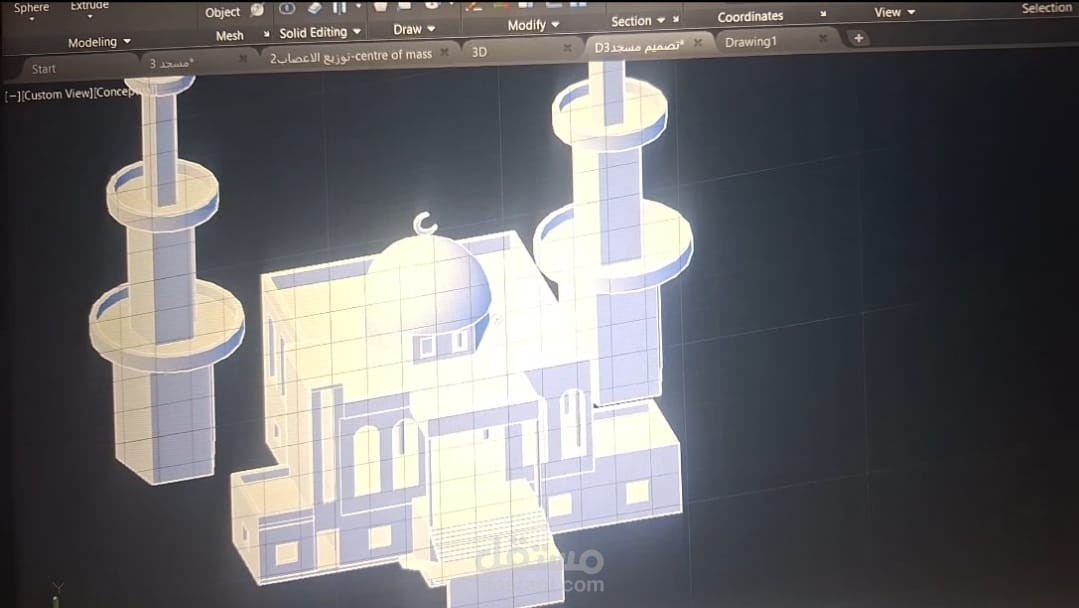Open the [-] viewport controls menu

pos(13,96)
